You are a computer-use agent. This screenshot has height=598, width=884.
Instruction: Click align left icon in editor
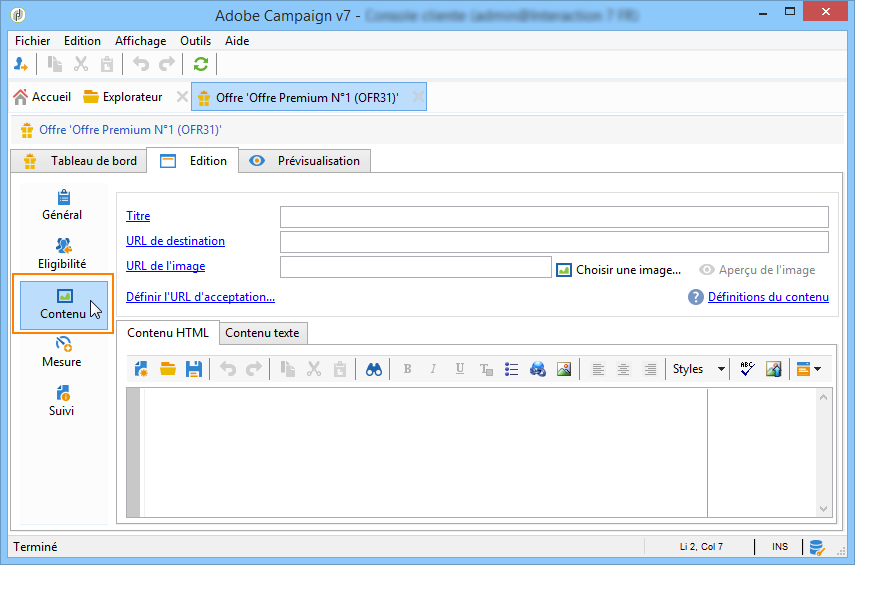click(x=598, y=369)
